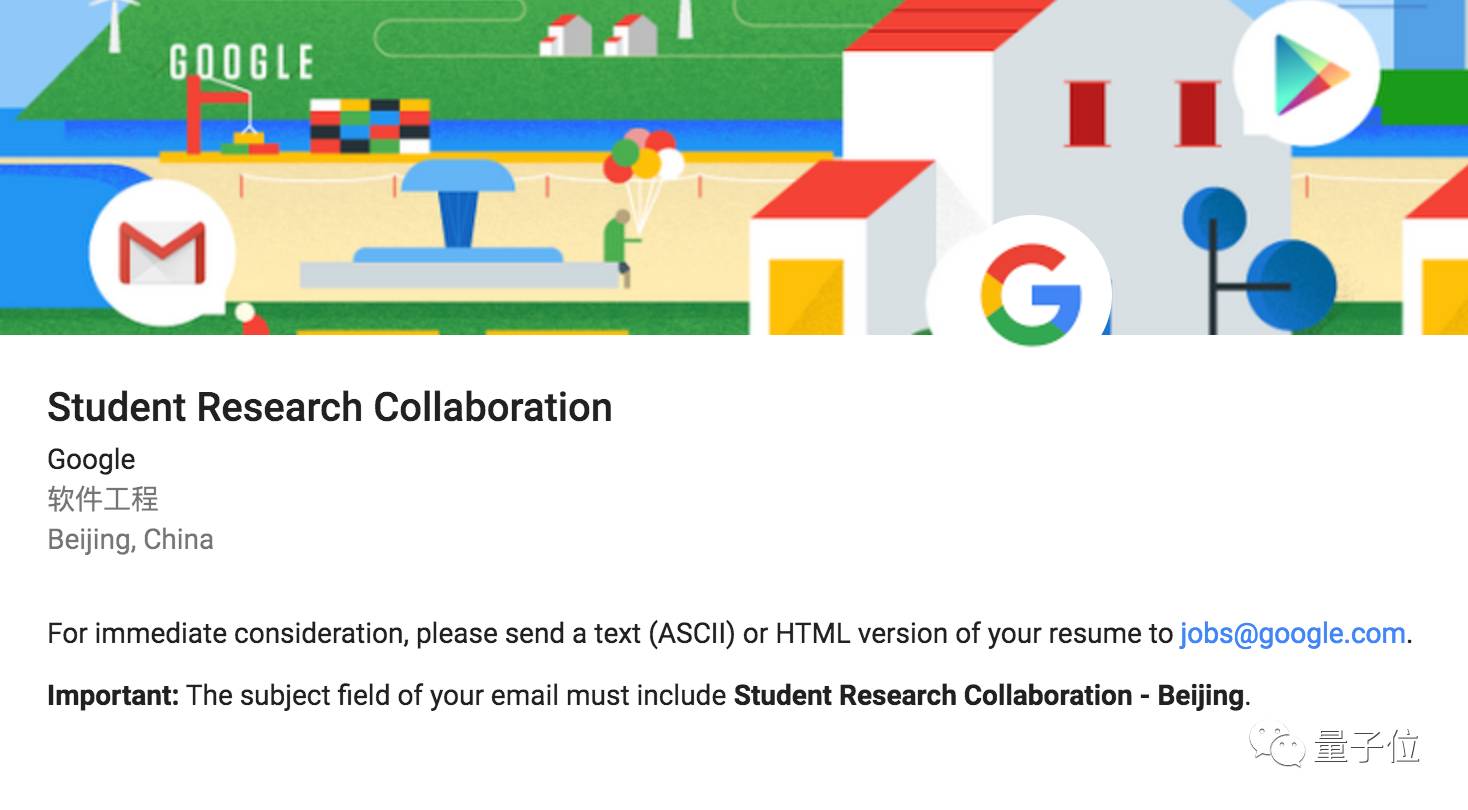Image resolution: width=1468 pixels, height=810 pixels.
Task: Click the stacked shipping containers illustration
Action: (x=369, y=126)
